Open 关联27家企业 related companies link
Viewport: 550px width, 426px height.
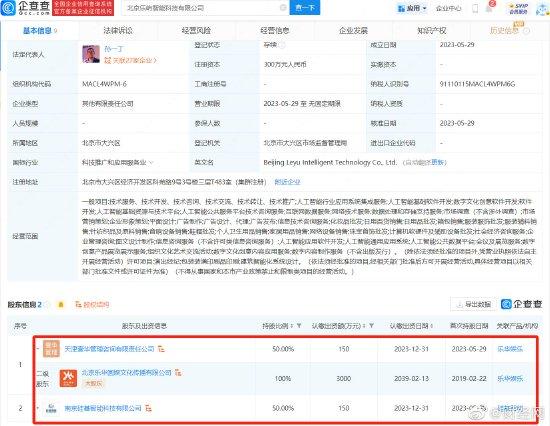point(130,60)
